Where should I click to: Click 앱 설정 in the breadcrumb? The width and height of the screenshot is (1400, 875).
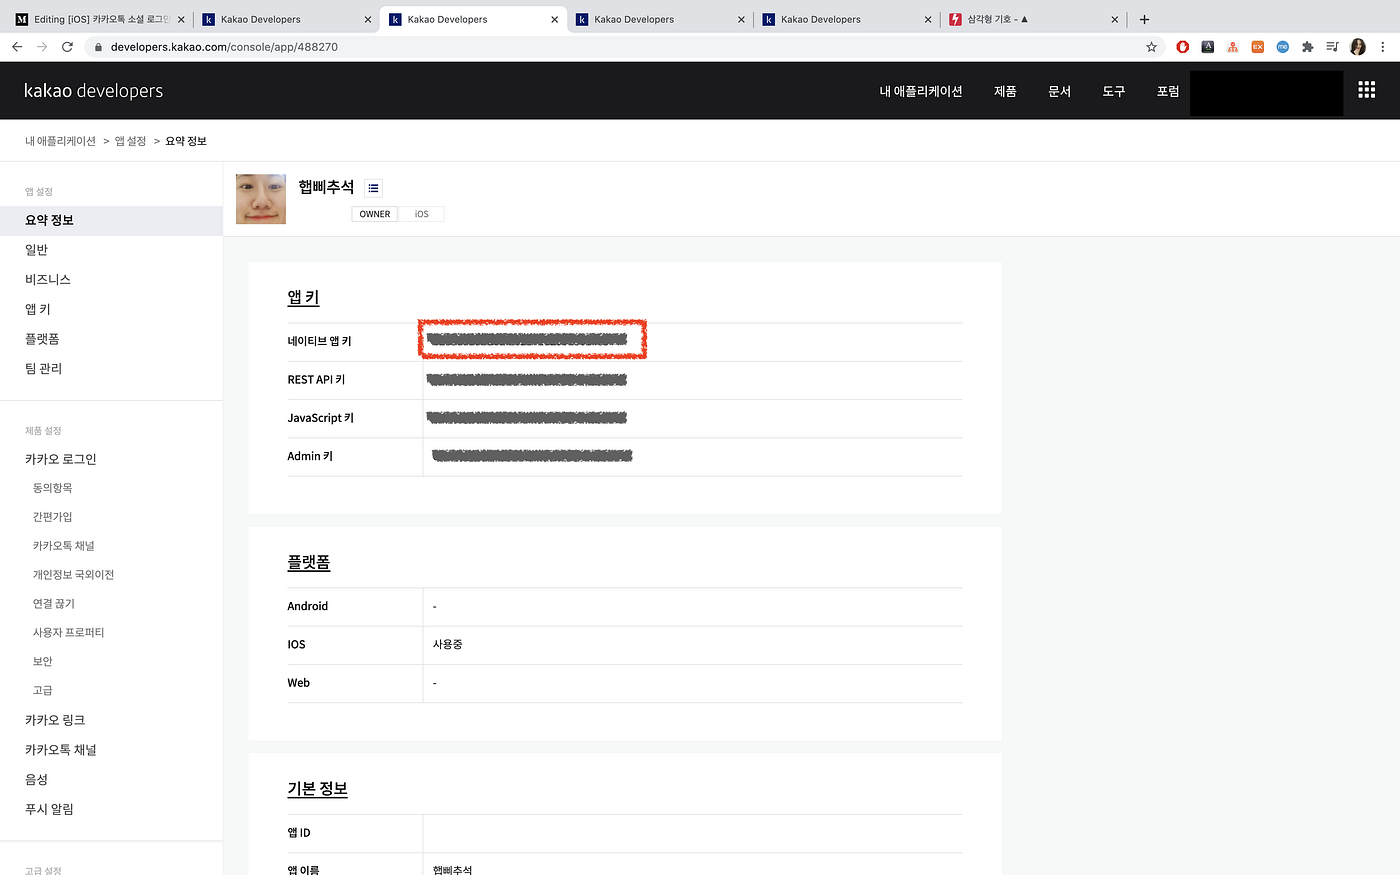[x=130, y=141]
